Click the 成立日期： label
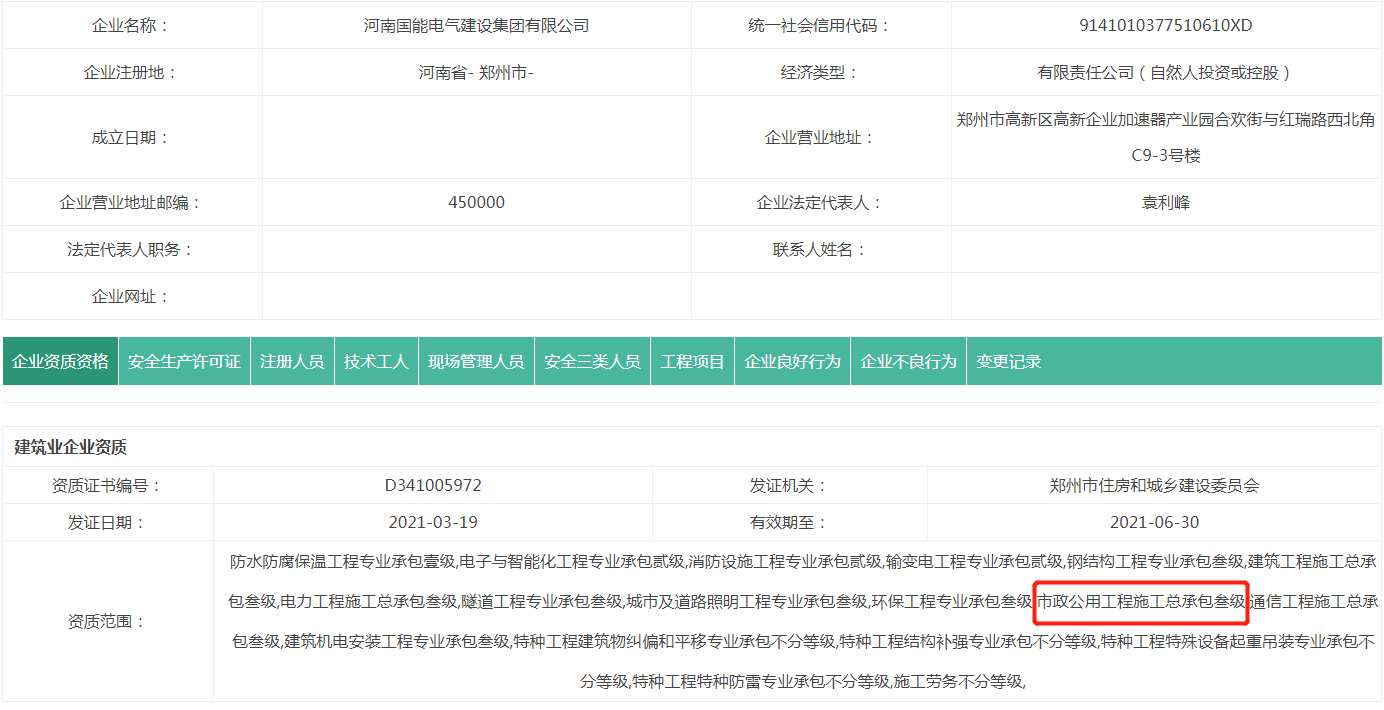 [x=132, y=137]
